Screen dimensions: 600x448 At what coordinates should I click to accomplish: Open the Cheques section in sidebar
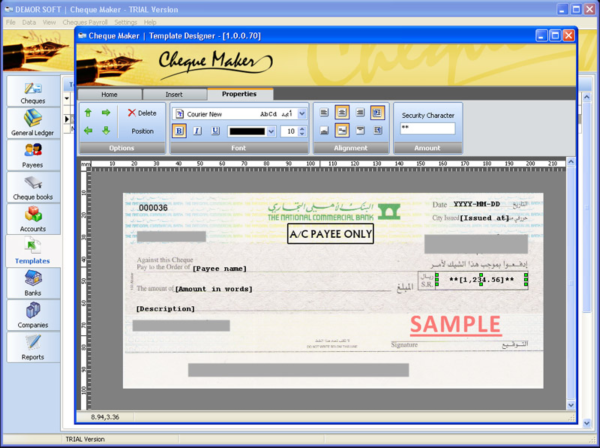(x=32, y=92)
